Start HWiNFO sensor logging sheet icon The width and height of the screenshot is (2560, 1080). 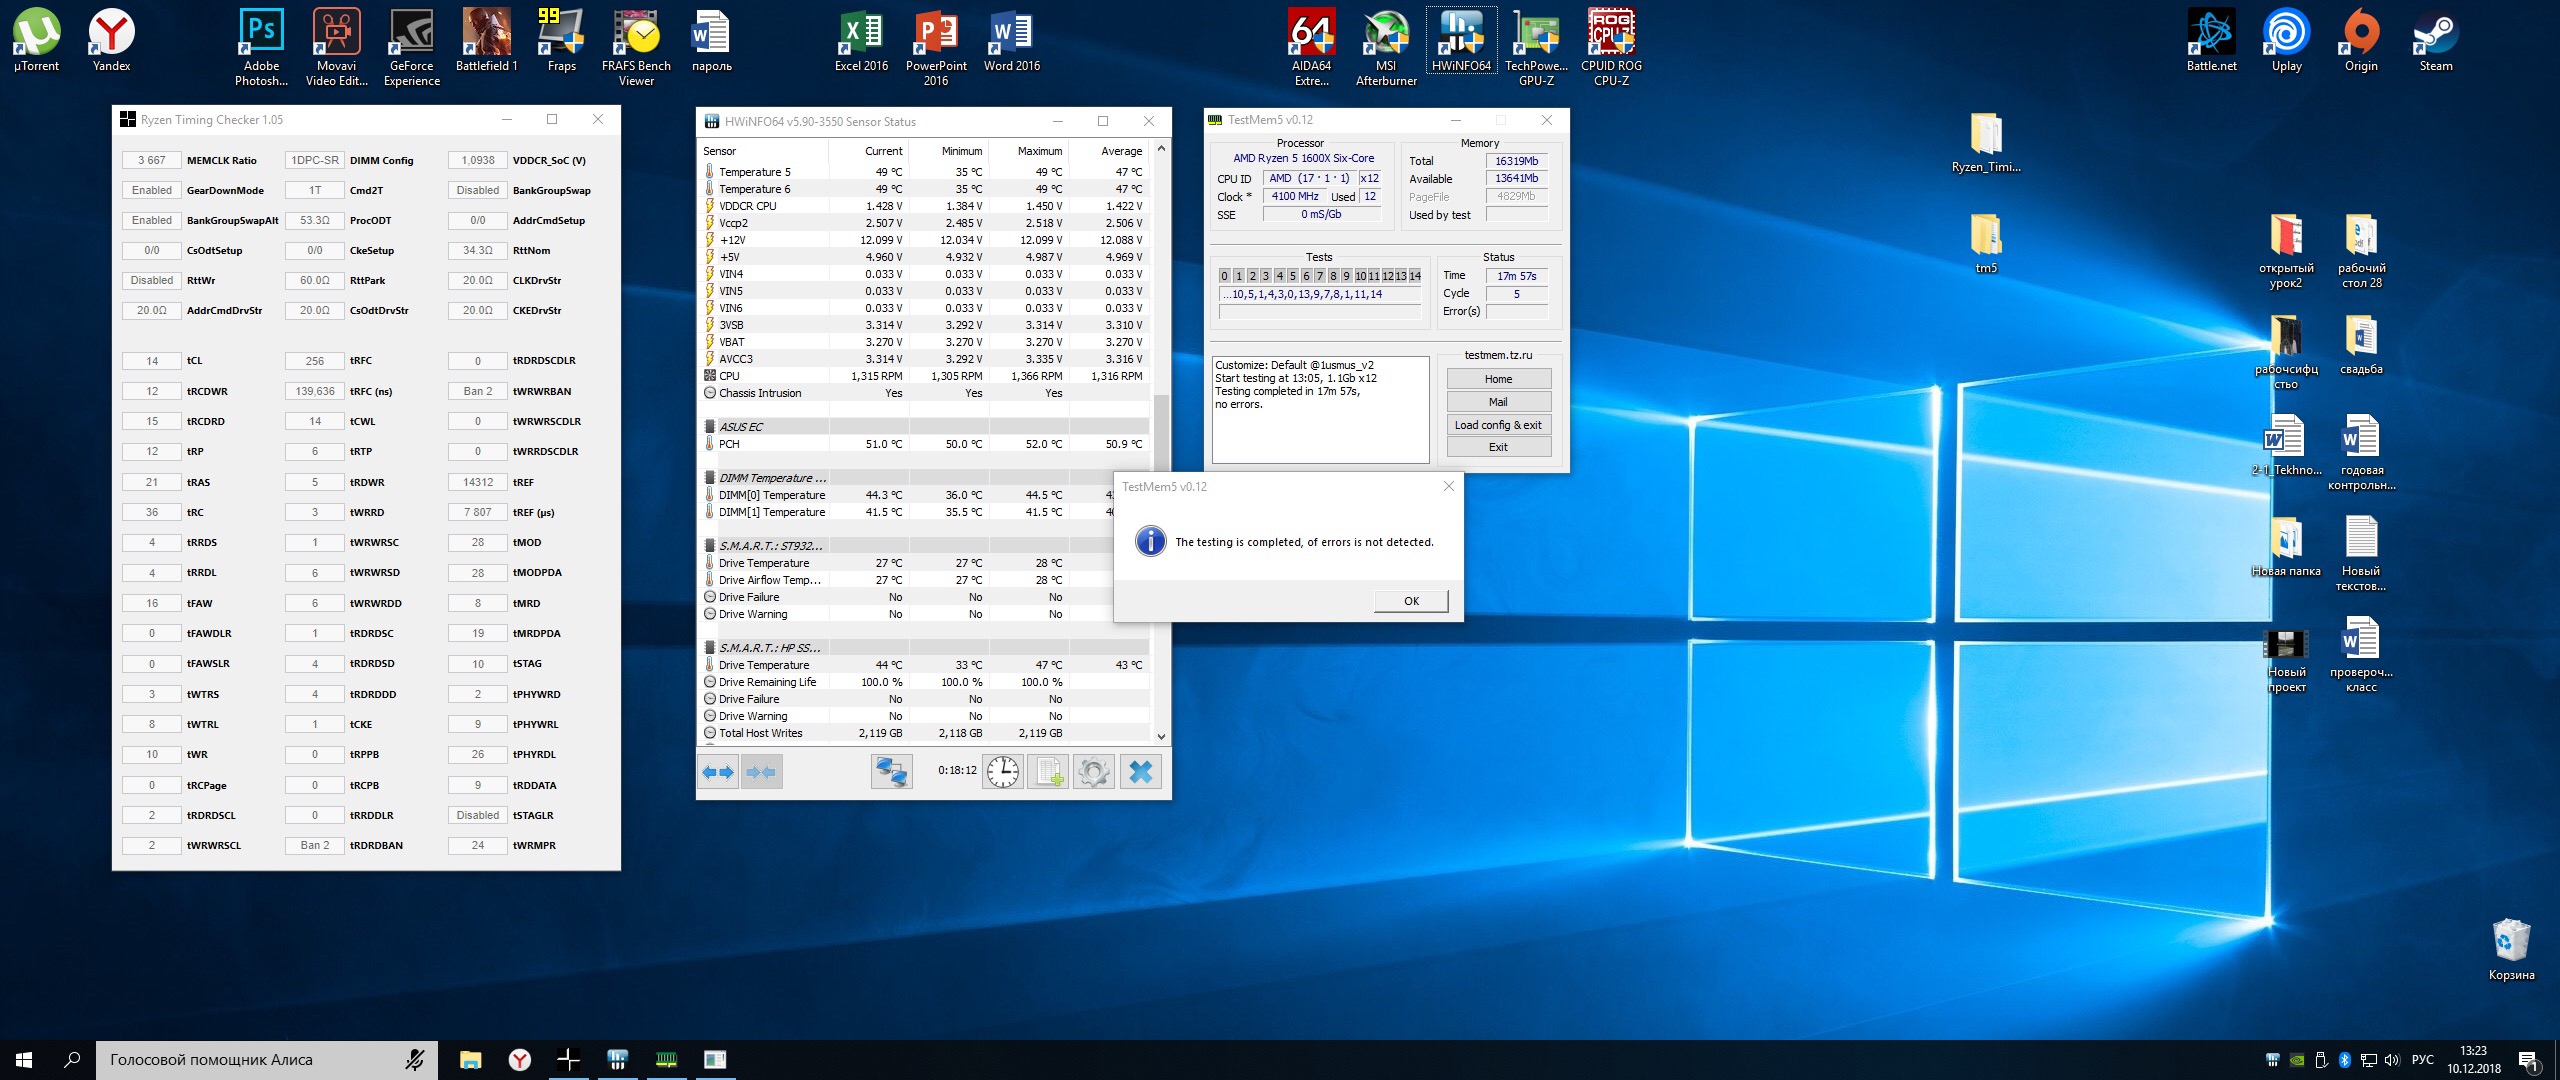[x=1048, y=772]
